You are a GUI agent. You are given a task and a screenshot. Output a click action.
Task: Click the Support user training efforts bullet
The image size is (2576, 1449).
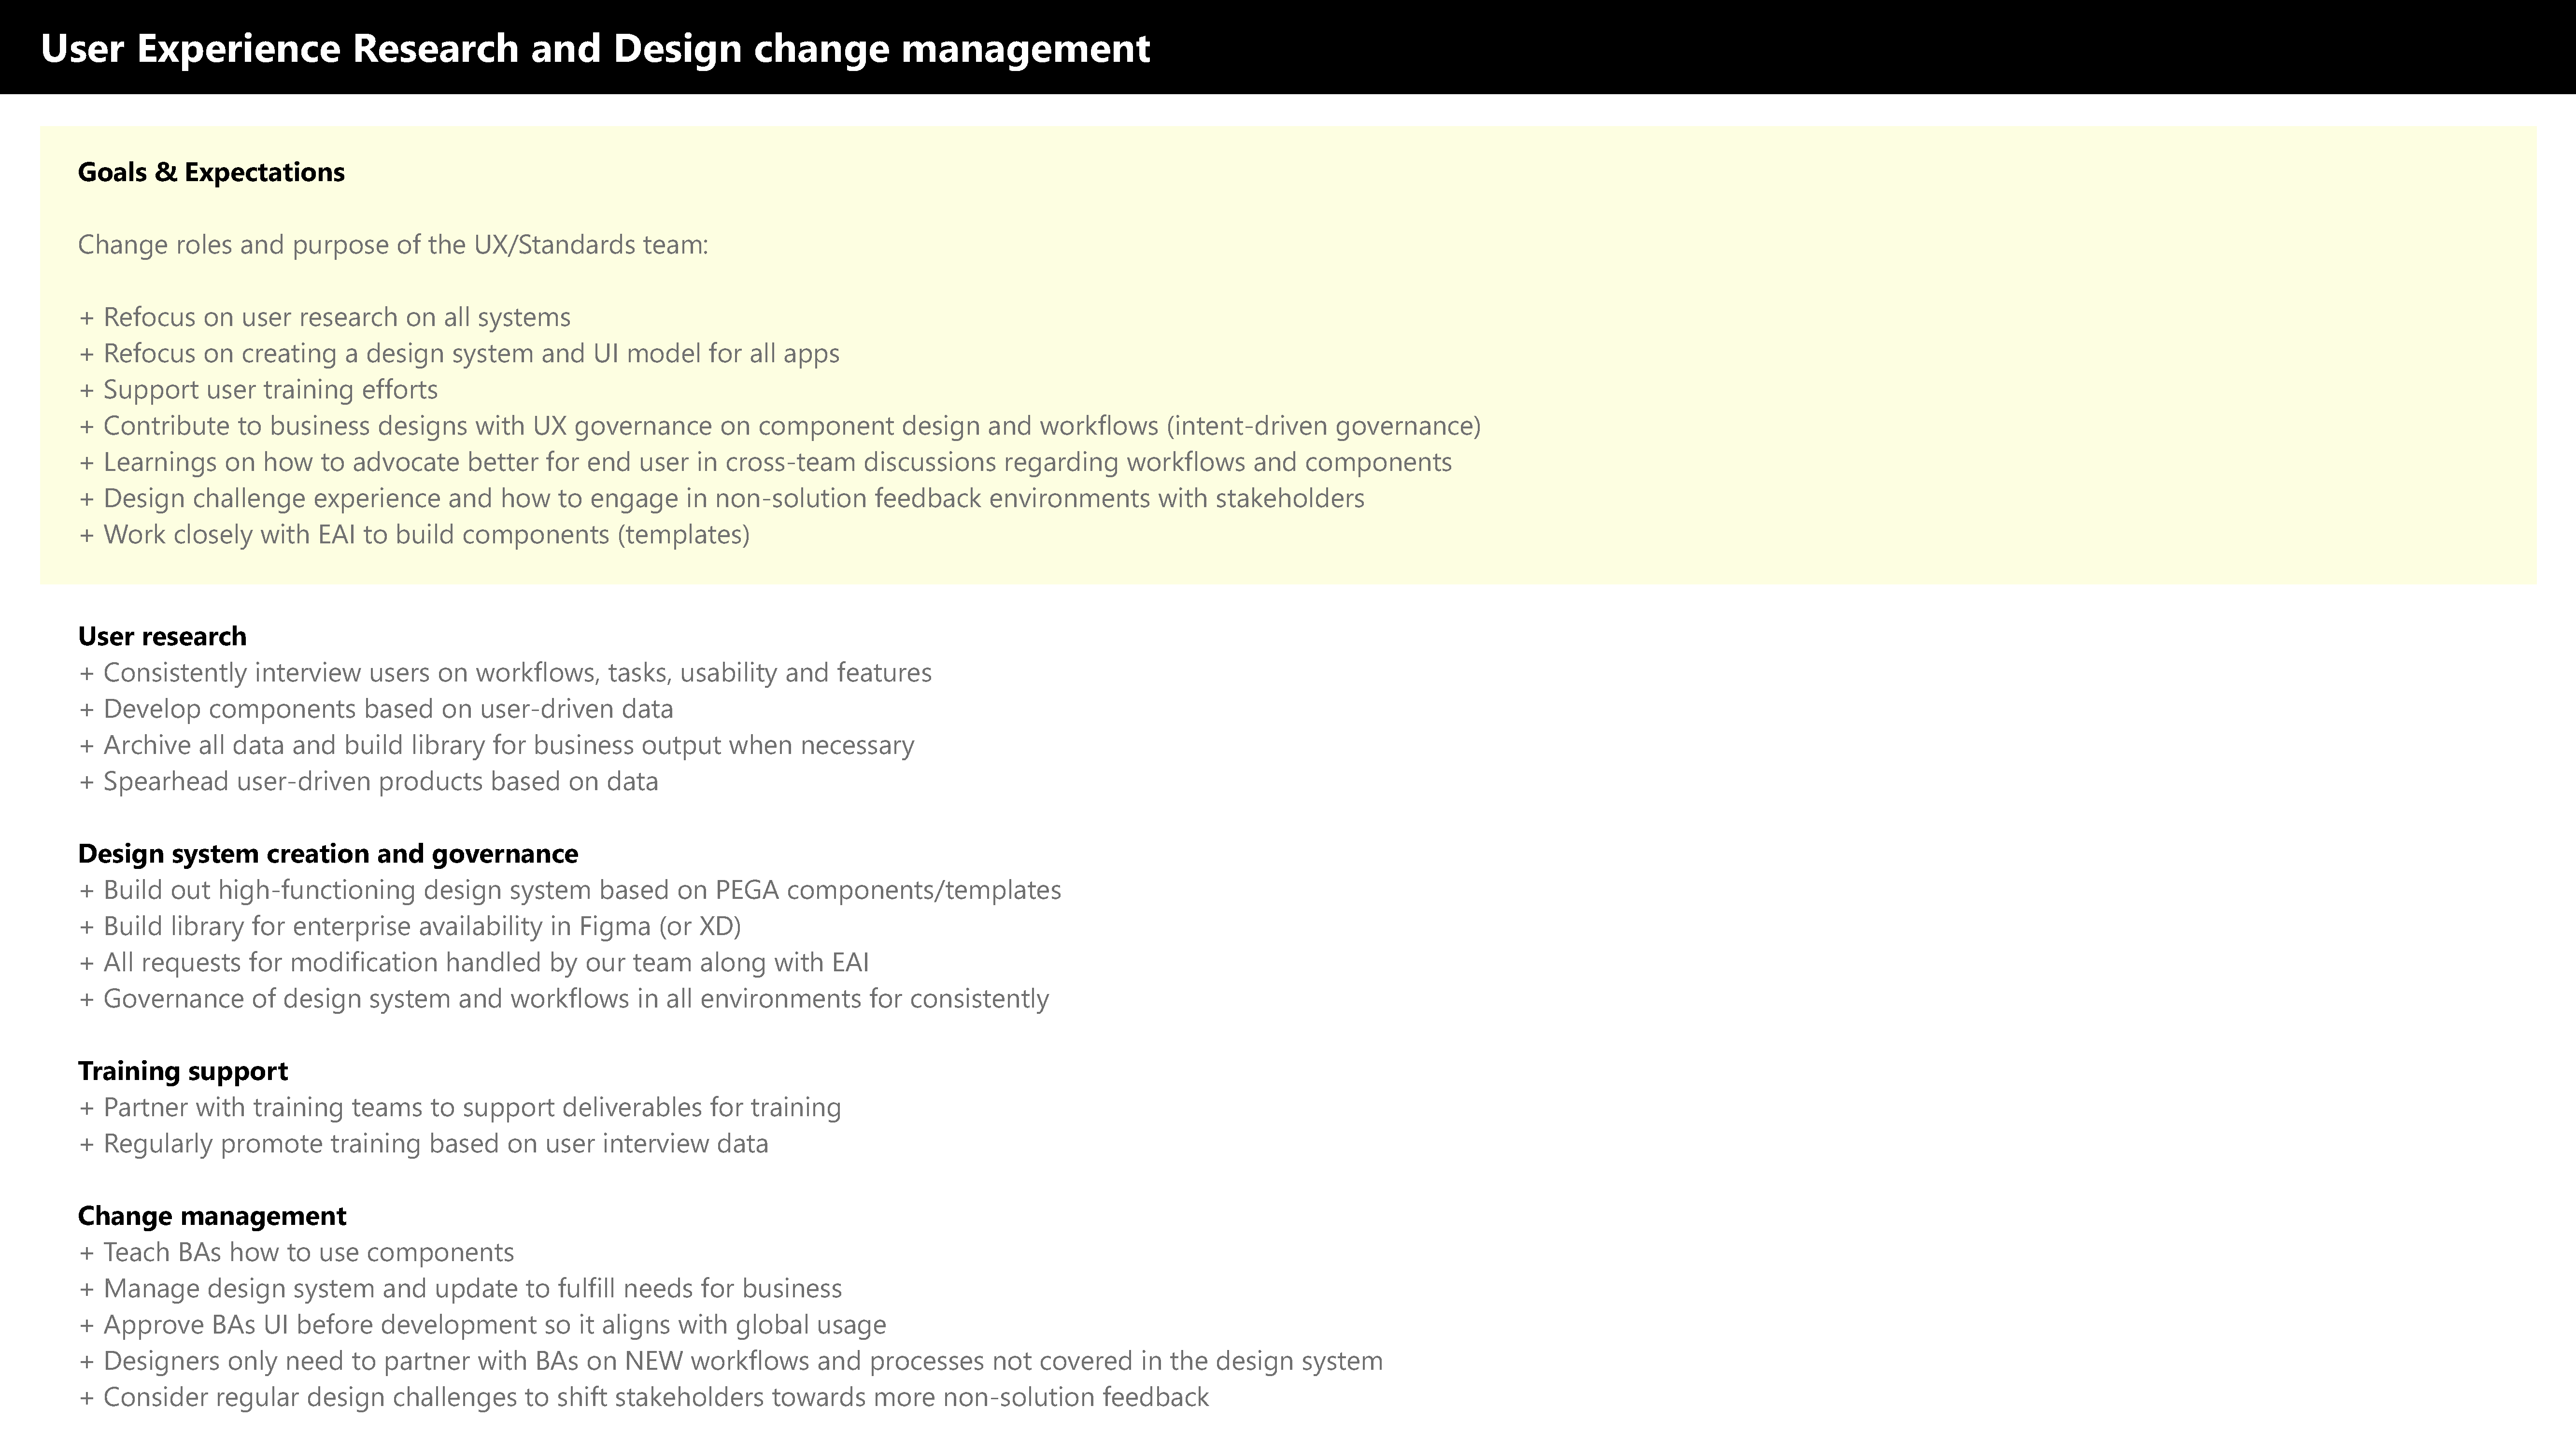point(258,389)
